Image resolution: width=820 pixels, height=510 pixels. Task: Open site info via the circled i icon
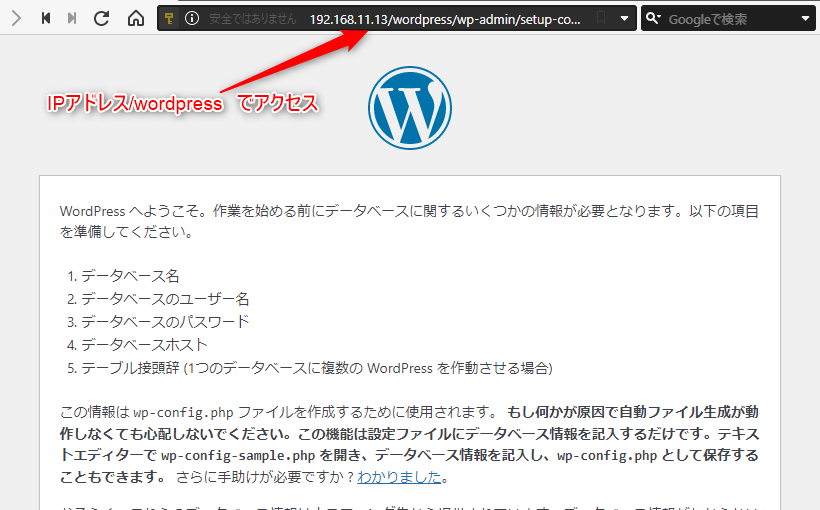click(x=191, y=19)
